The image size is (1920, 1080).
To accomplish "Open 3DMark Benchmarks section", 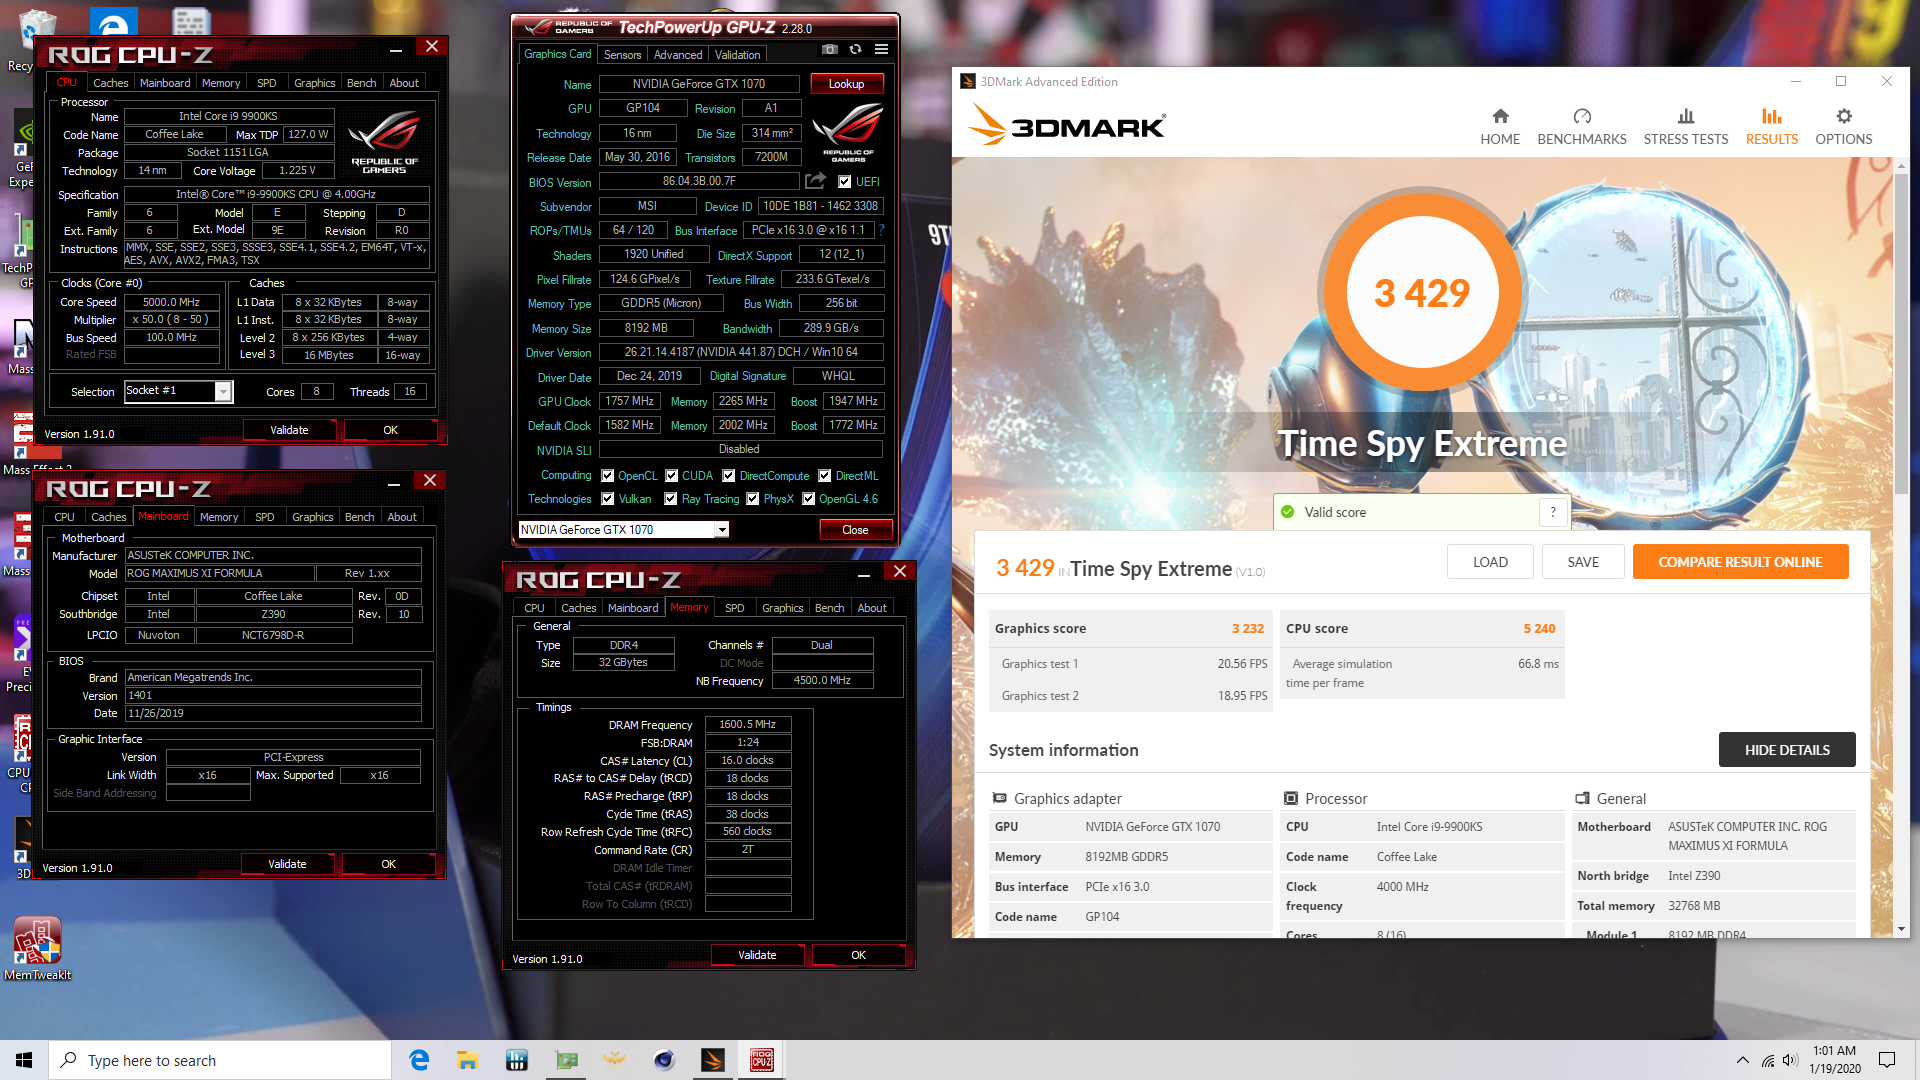I will tap(1582, 127).
